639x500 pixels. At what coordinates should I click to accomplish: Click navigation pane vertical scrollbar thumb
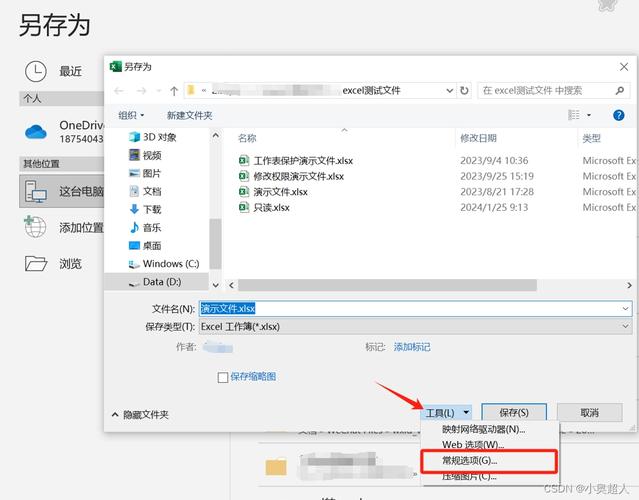pyautogui.click(x=215, y=244)
